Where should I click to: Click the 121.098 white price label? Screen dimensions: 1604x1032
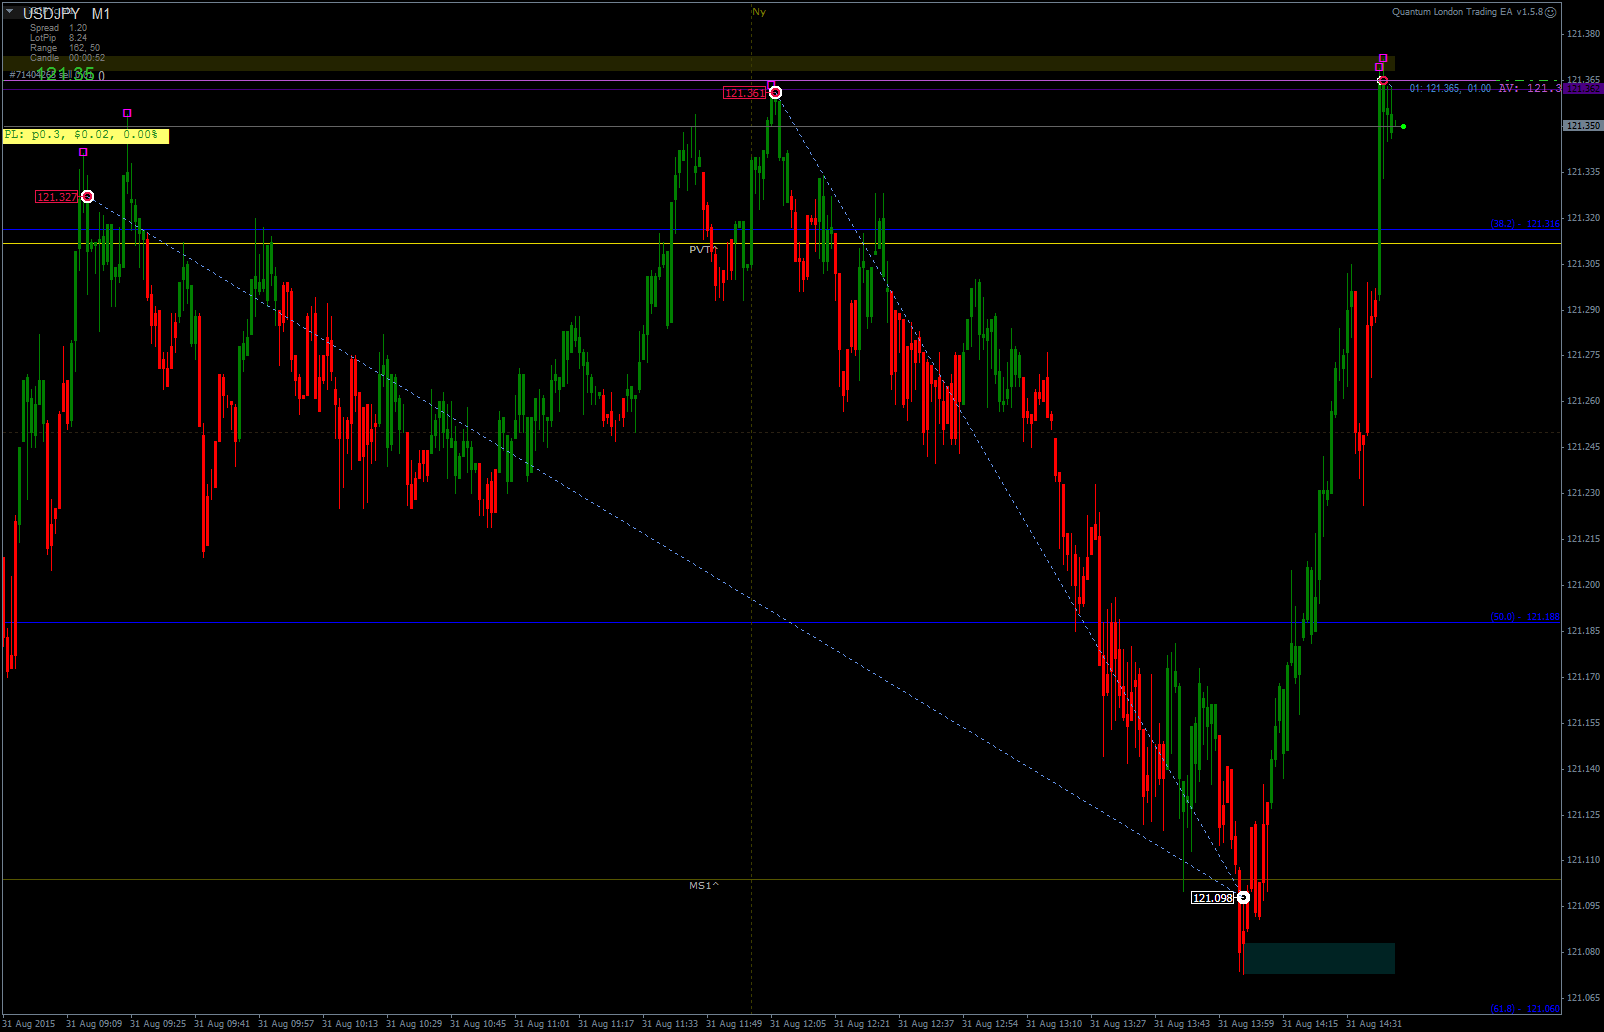click(x=1212, y=898)
